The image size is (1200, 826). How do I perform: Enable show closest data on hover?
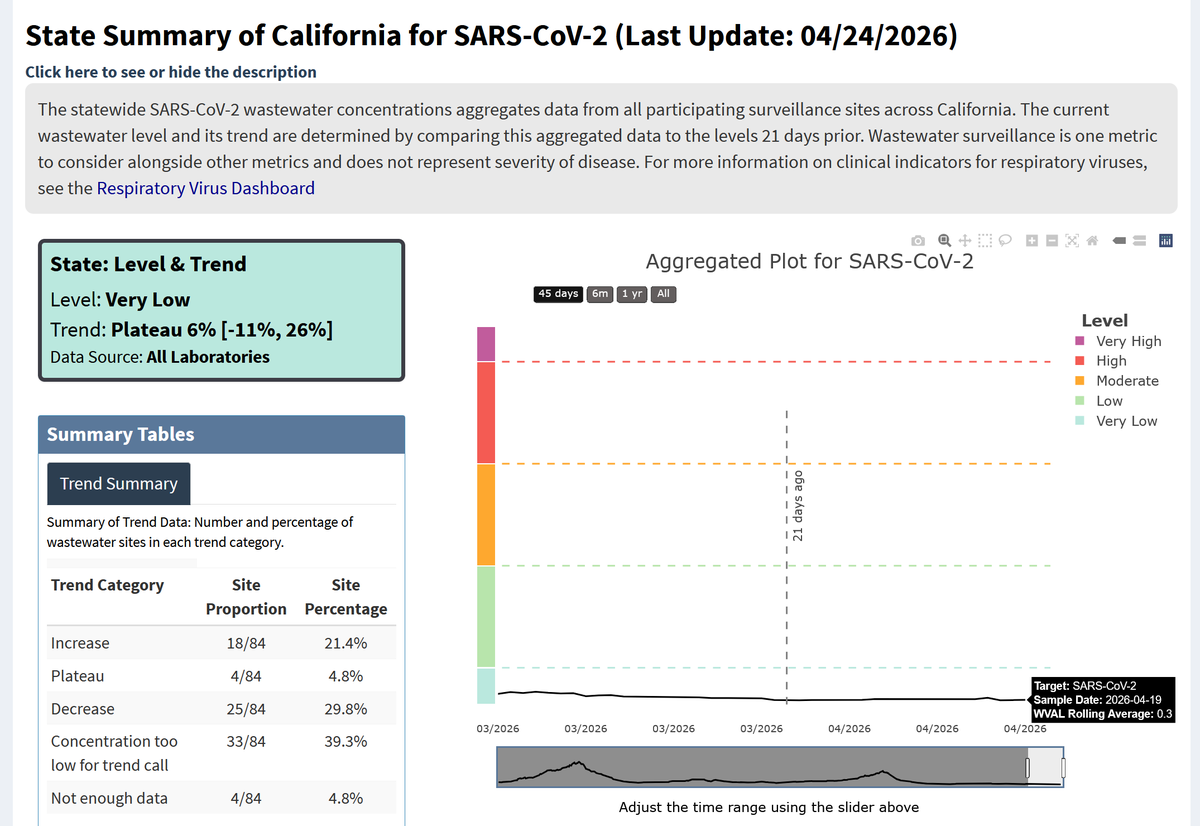tap(1119, 241)
